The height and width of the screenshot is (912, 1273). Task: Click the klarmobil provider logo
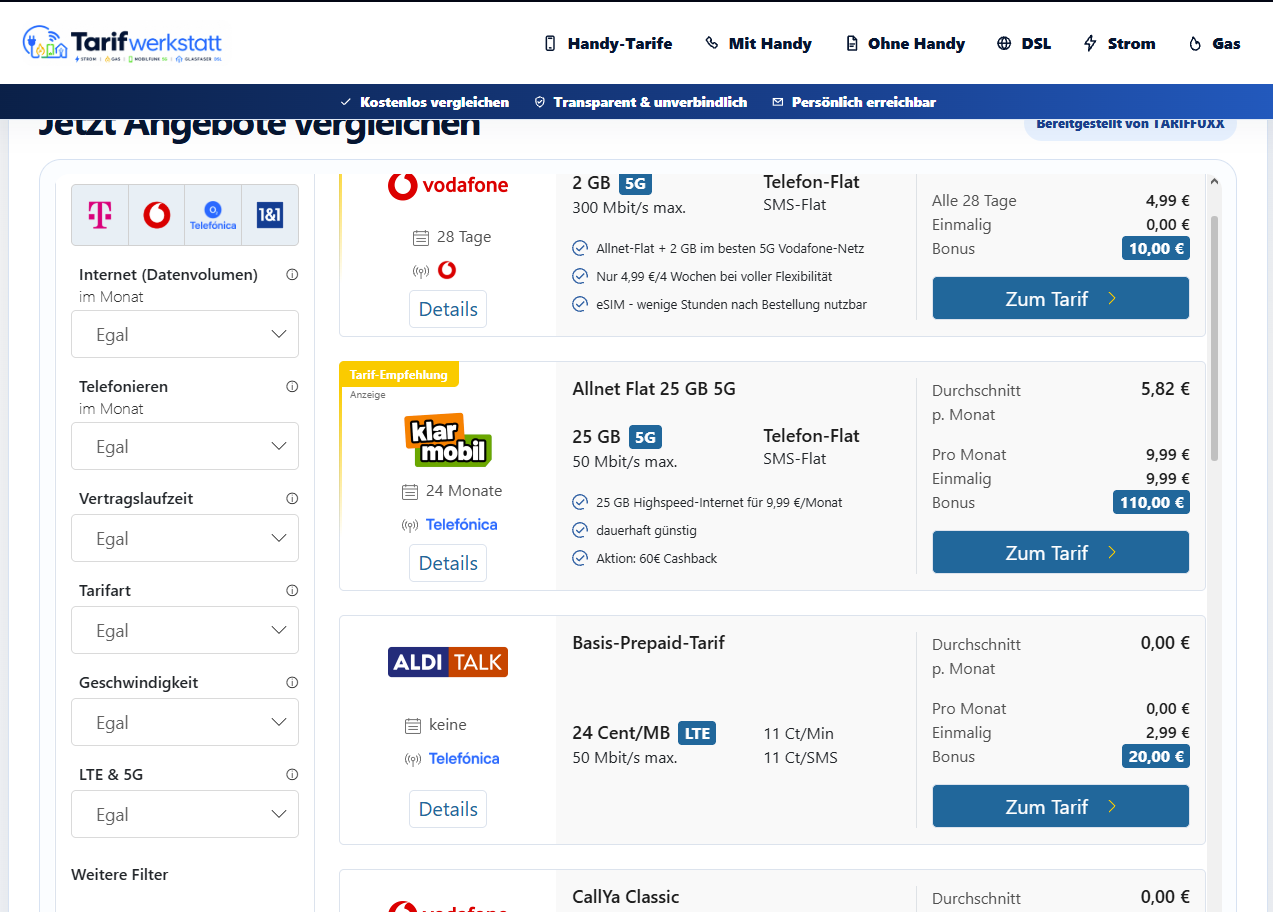(448, 441)
